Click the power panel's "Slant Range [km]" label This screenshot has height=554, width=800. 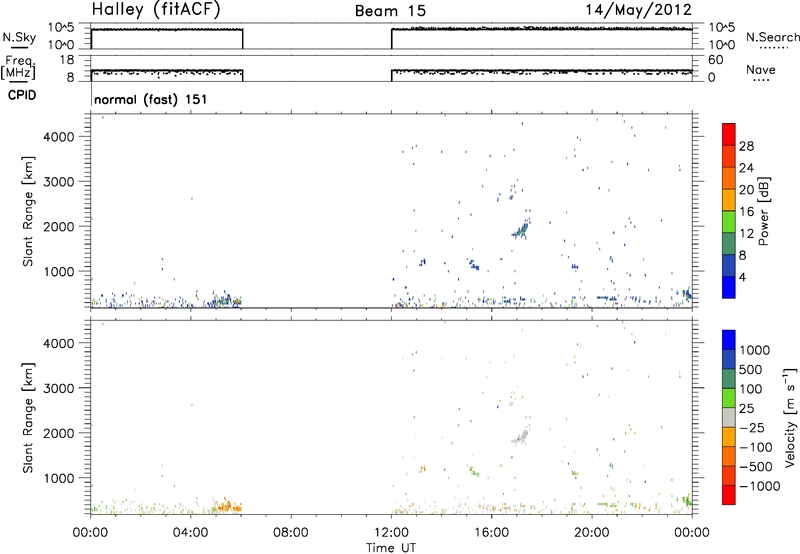[x=28, y=211]
